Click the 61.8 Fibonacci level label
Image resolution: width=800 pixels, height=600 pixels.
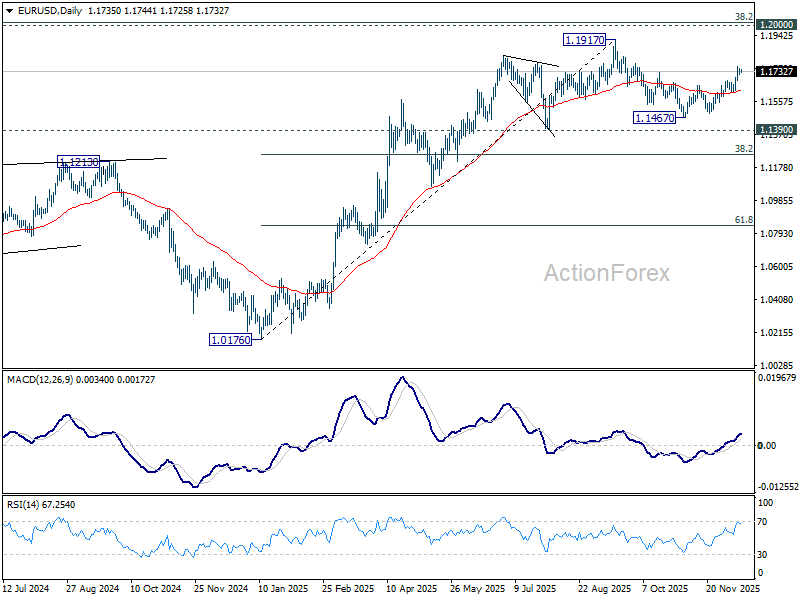(743, 220)
